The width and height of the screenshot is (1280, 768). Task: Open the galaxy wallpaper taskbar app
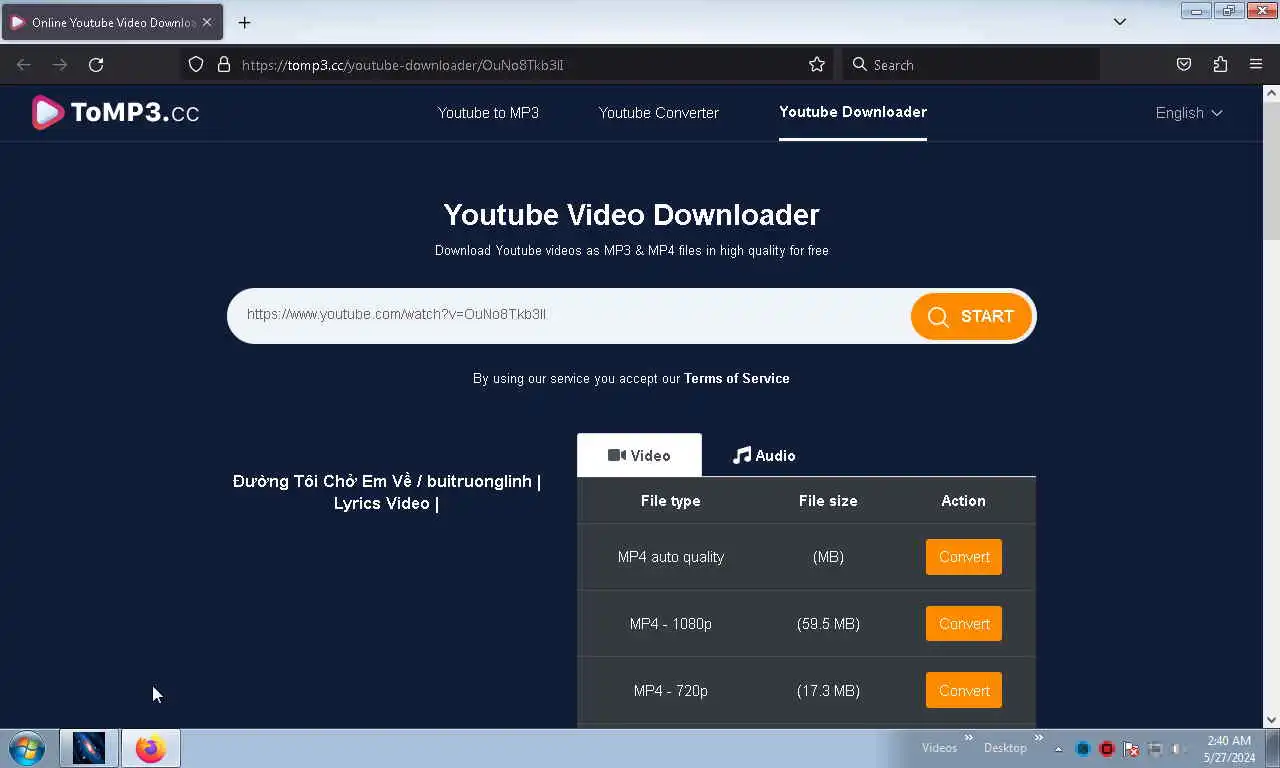(89, 748)
